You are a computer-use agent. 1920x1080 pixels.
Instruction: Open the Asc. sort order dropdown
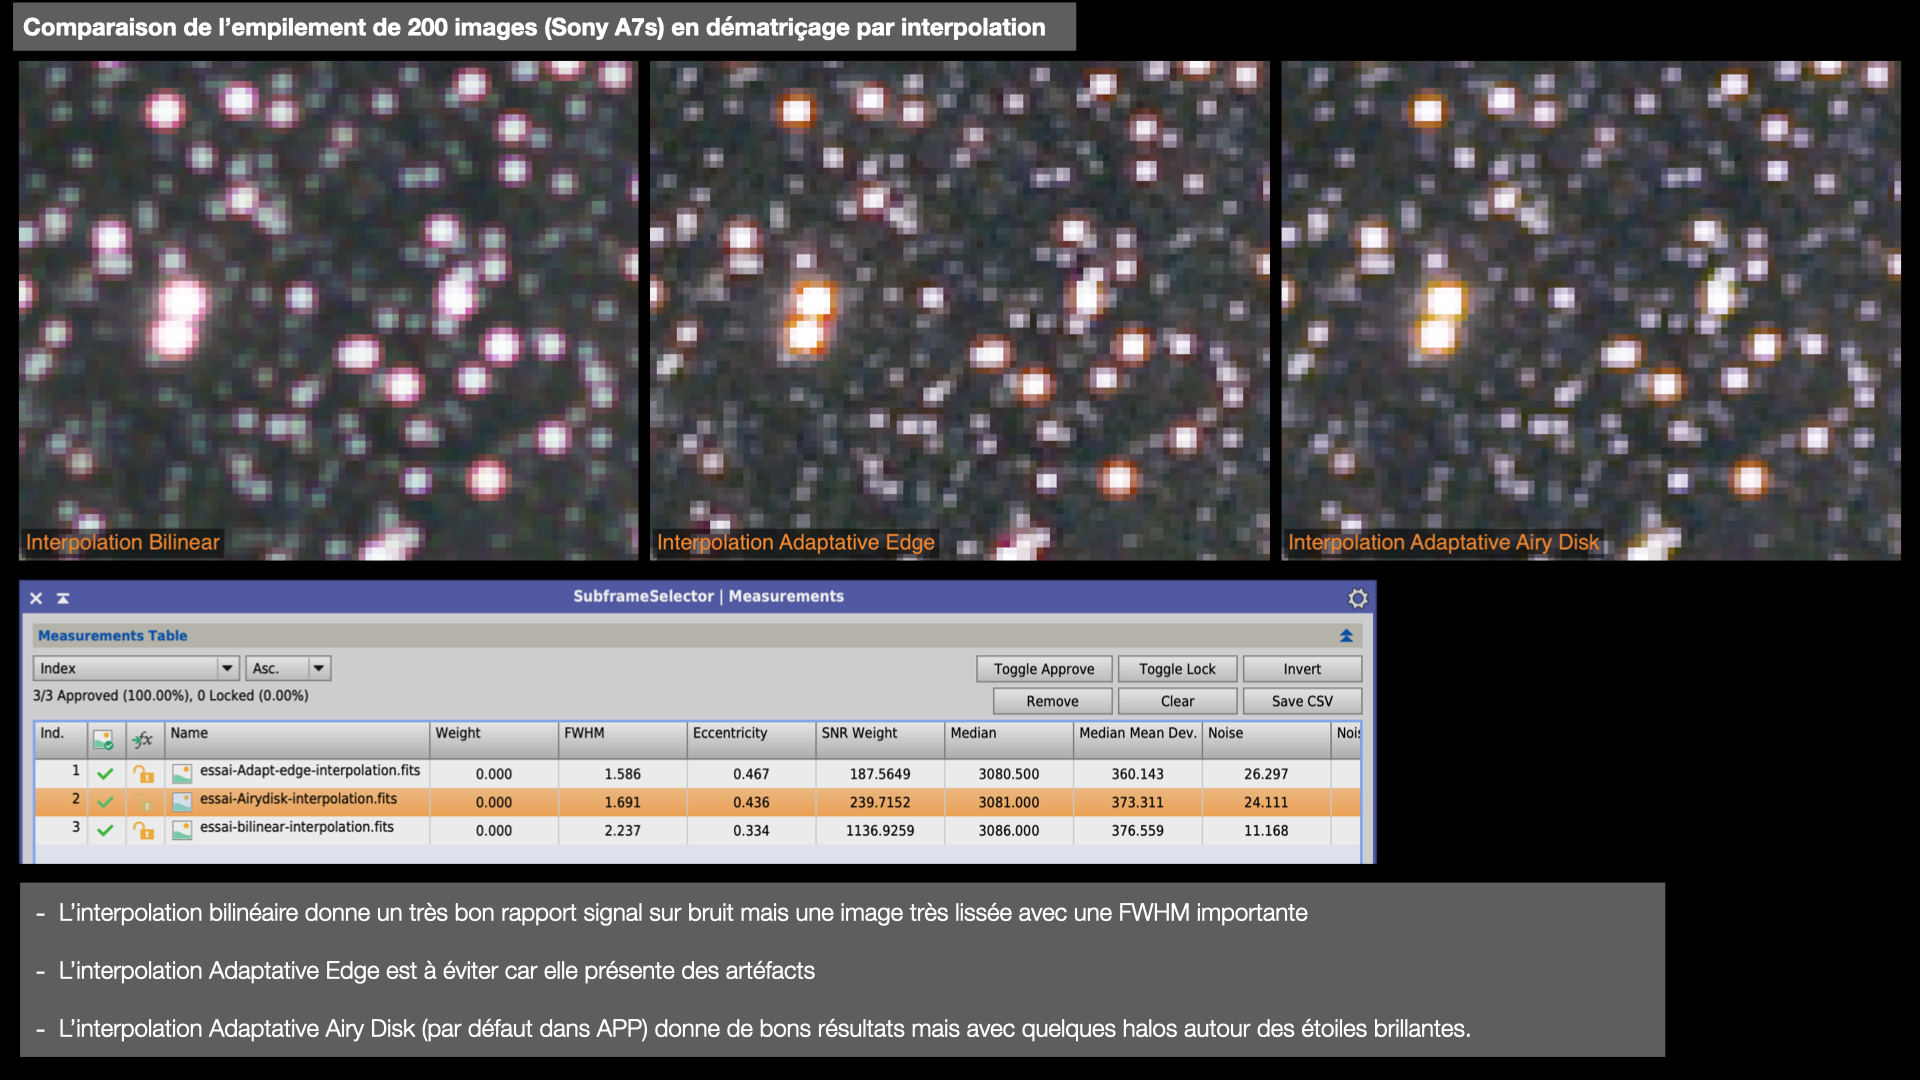tap(288, 668)
